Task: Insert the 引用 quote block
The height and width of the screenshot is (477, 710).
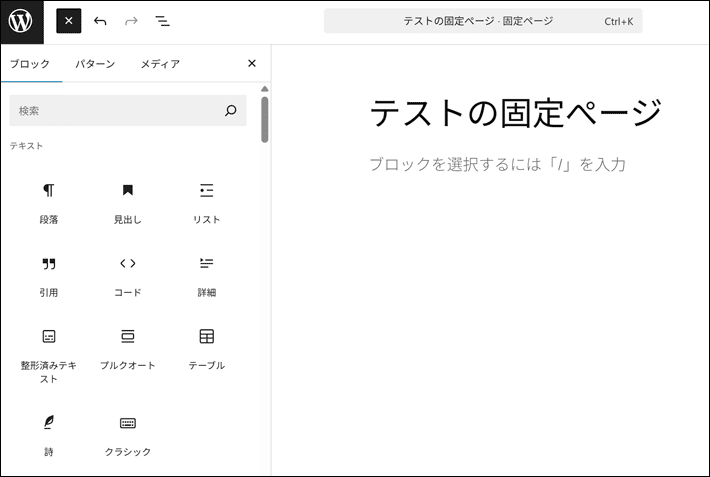Action: 49,275
